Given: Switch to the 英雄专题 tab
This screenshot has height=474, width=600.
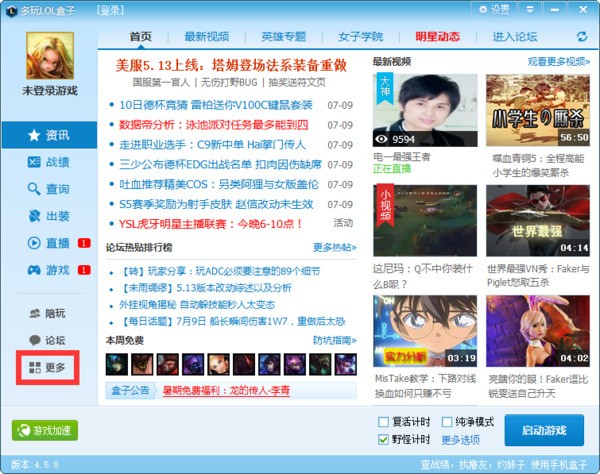Looking at the screenshot, I should (285, 37).
